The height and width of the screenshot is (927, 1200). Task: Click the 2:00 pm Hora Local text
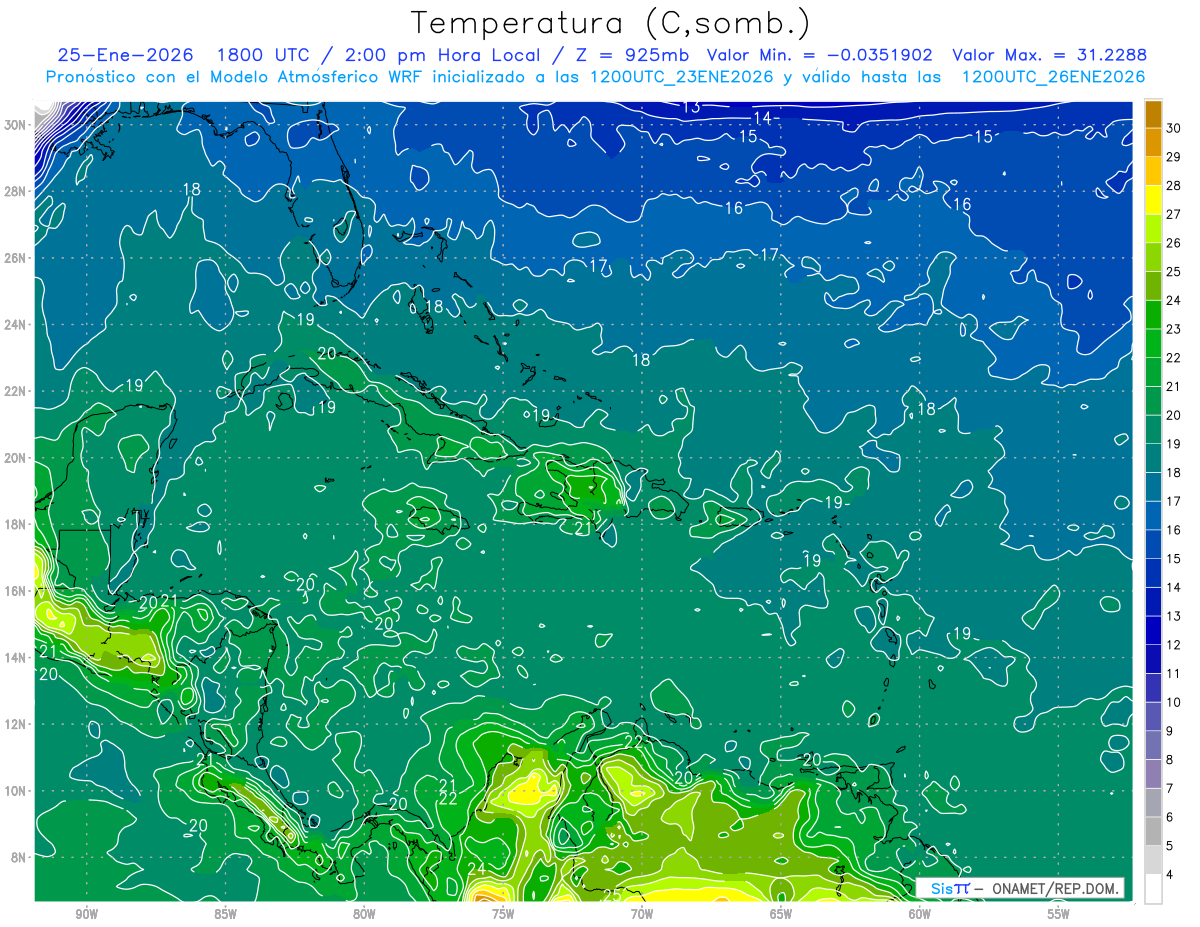point(442,55)
